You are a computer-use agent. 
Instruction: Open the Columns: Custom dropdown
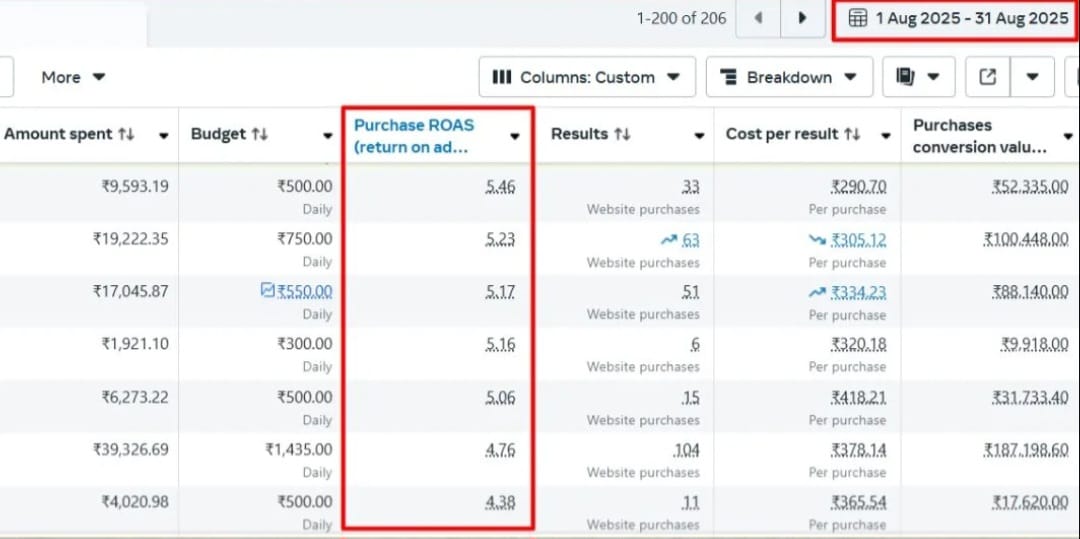pyautogui.click(x=586, y=77)
